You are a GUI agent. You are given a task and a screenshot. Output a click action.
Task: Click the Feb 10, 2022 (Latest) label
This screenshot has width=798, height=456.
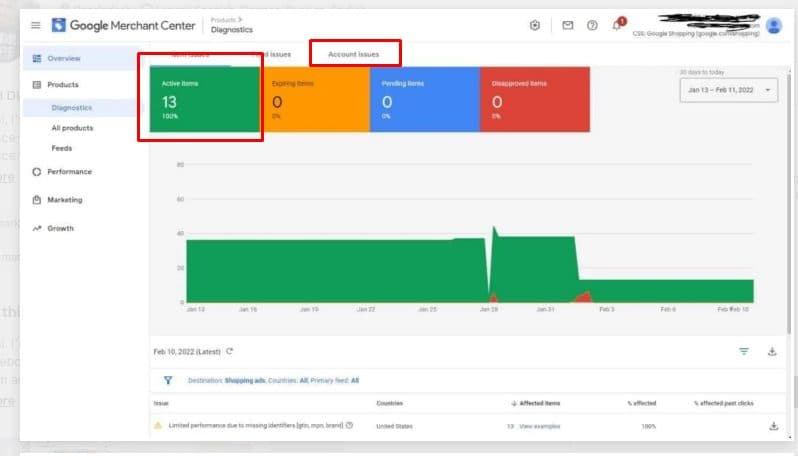pos(187,352)
